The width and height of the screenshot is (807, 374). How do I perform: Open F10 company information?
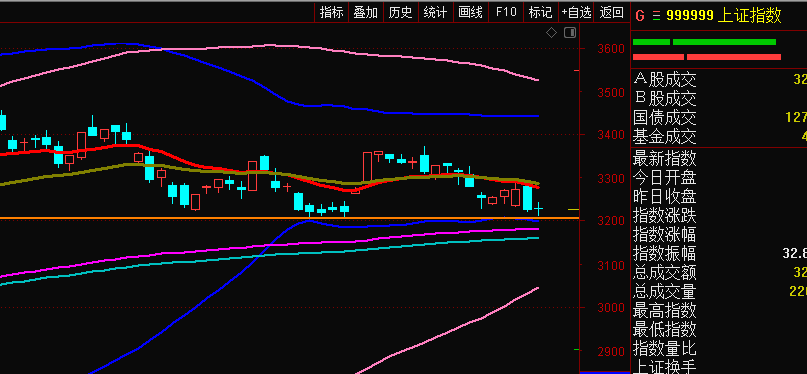[x=506, y=13]
